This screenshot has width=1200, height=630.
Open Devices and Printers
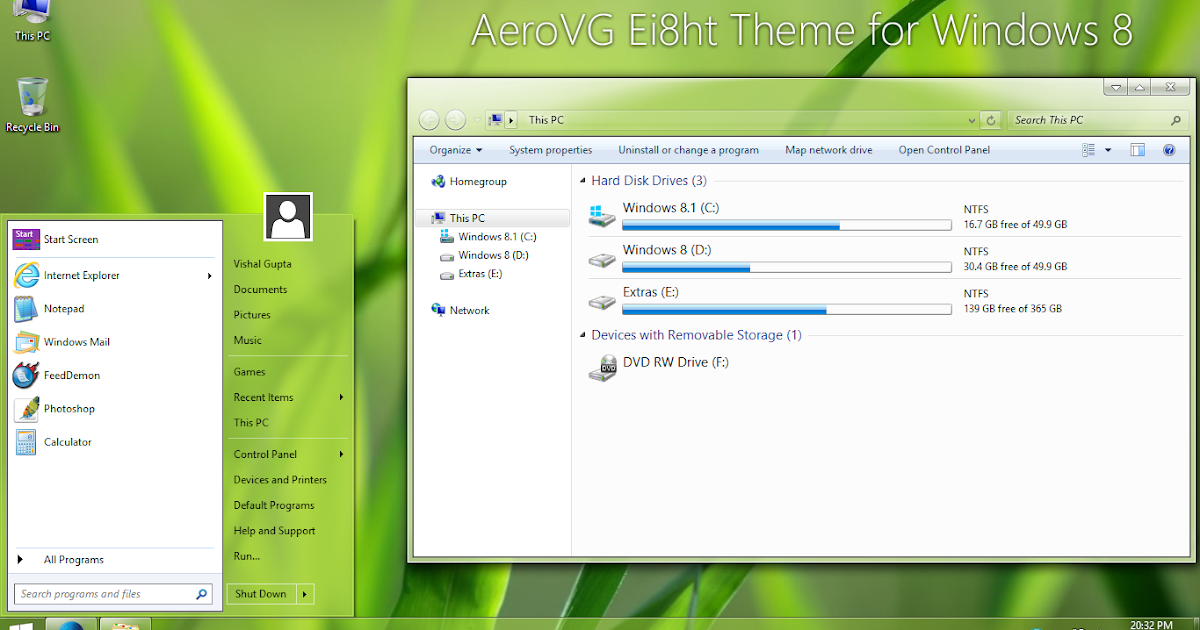[x=280, y=480]
